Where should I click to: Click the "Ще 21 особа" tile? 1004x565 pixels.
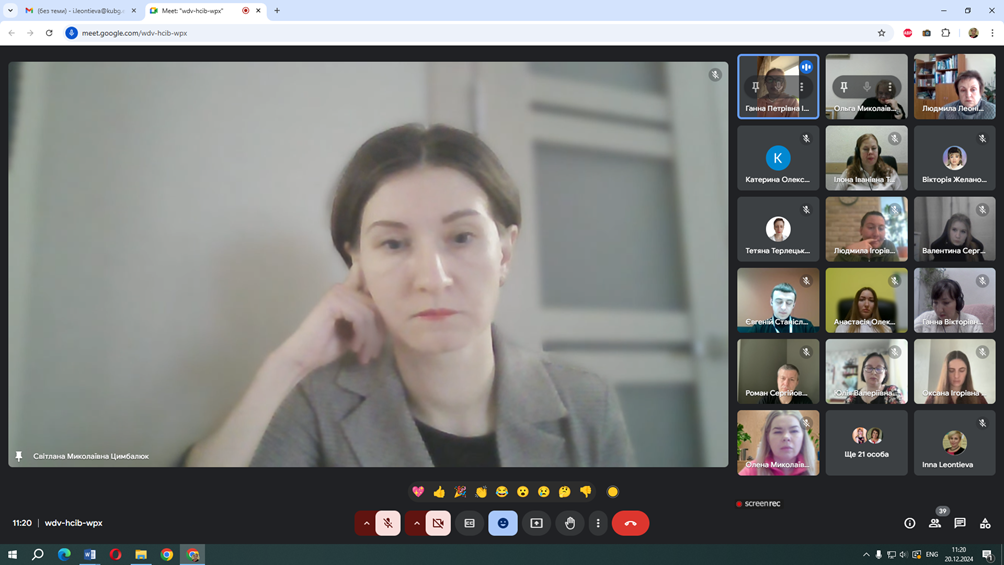coord(866,442)
